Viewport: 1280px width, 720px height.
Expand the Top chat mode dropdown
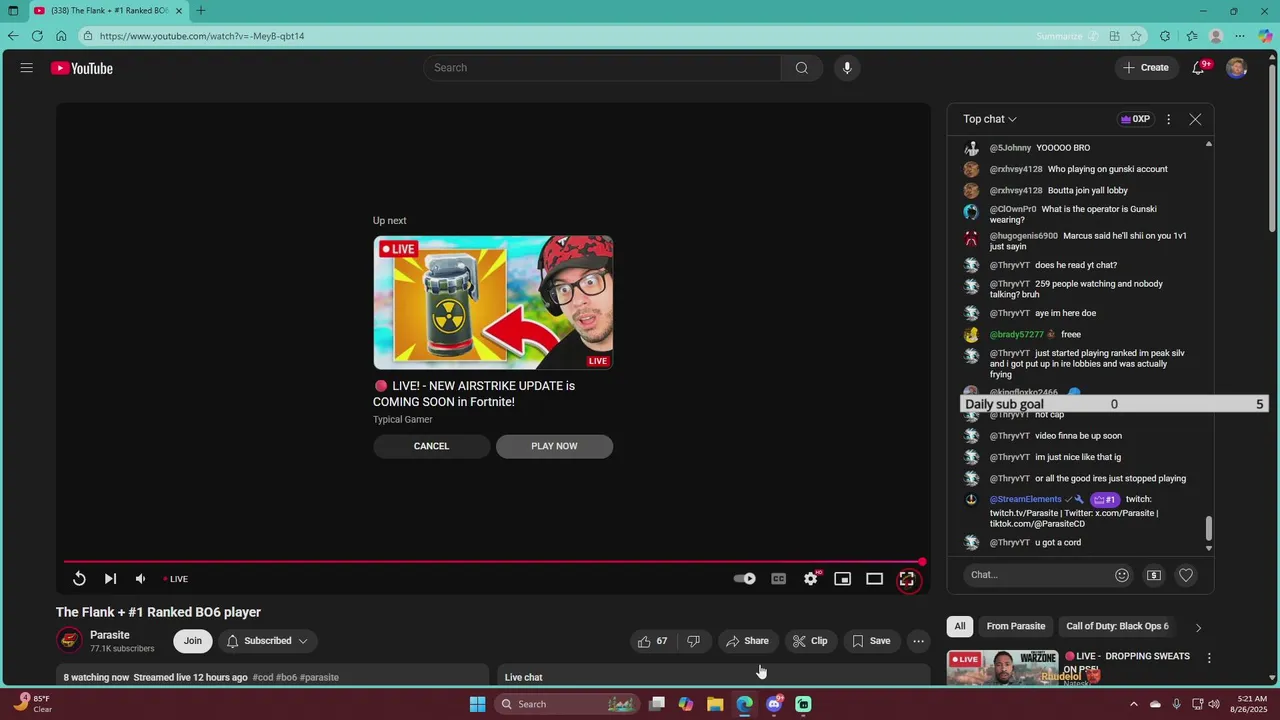[990, 119]
